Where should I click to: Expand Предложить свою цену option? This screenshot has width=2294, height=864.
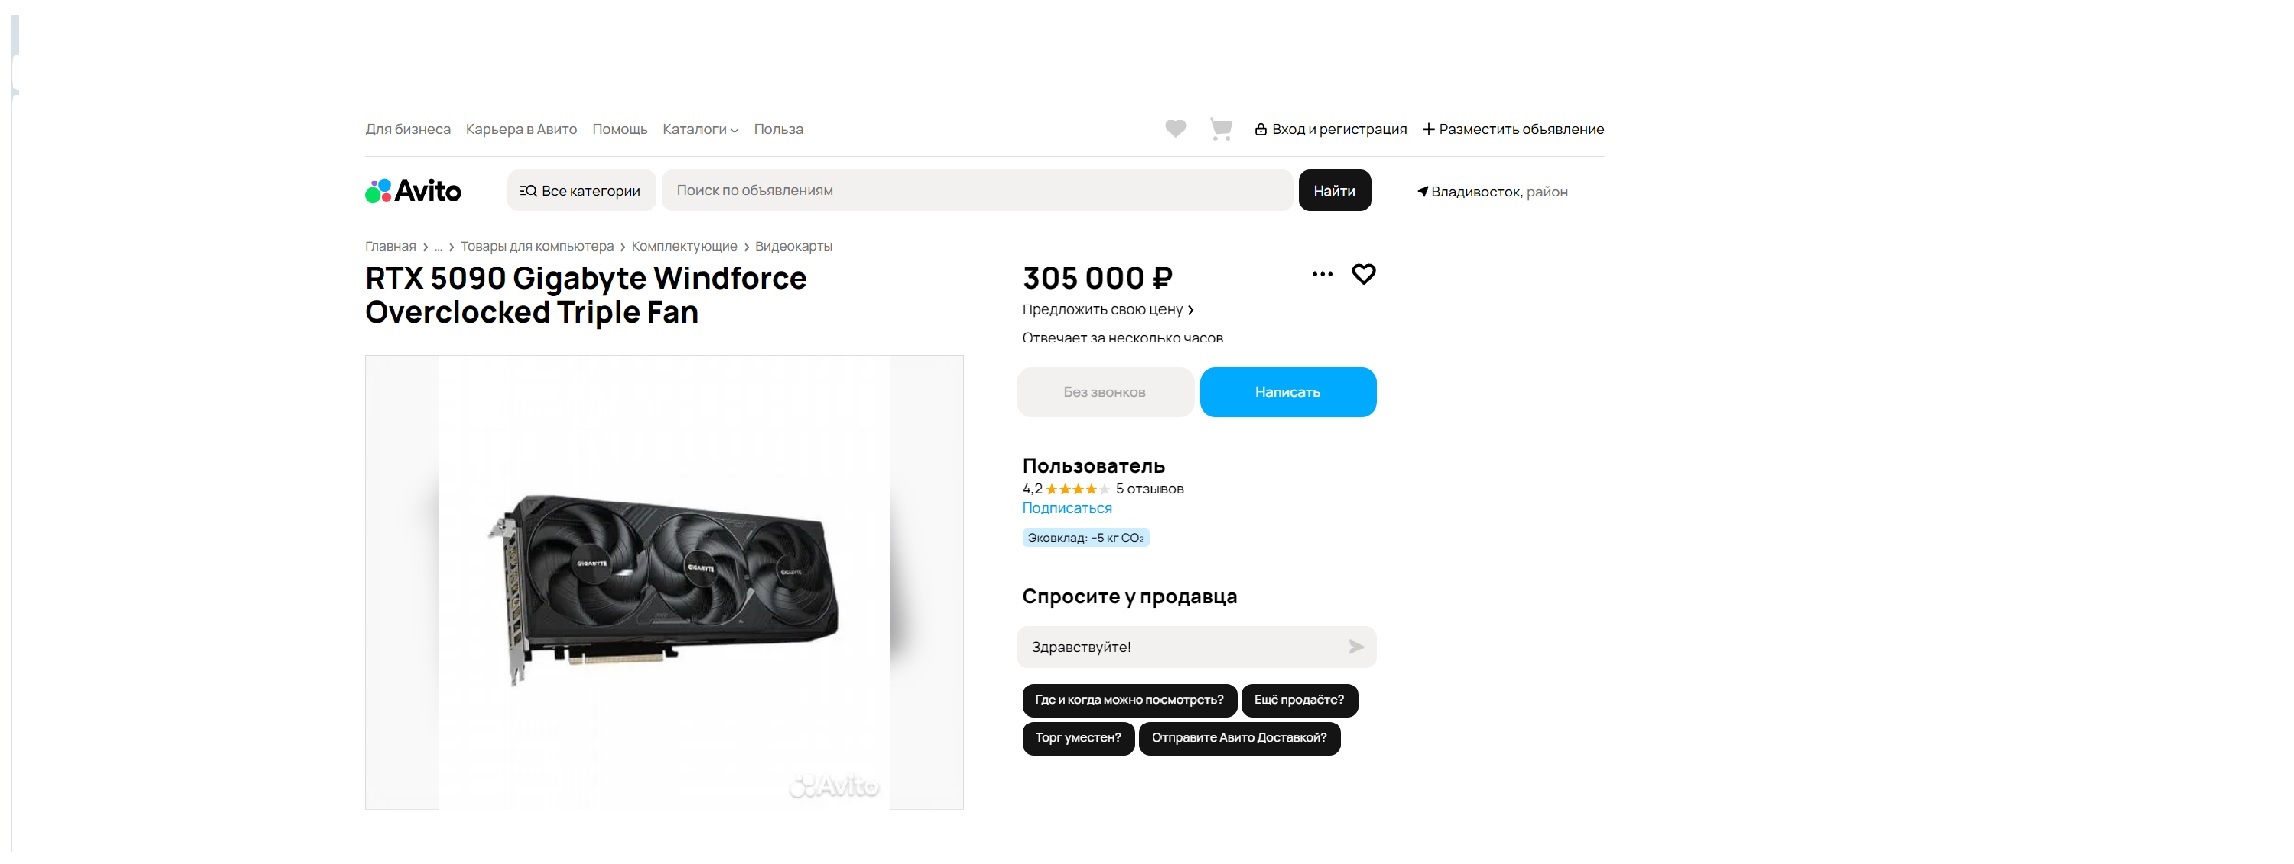tap(1108, 310)
